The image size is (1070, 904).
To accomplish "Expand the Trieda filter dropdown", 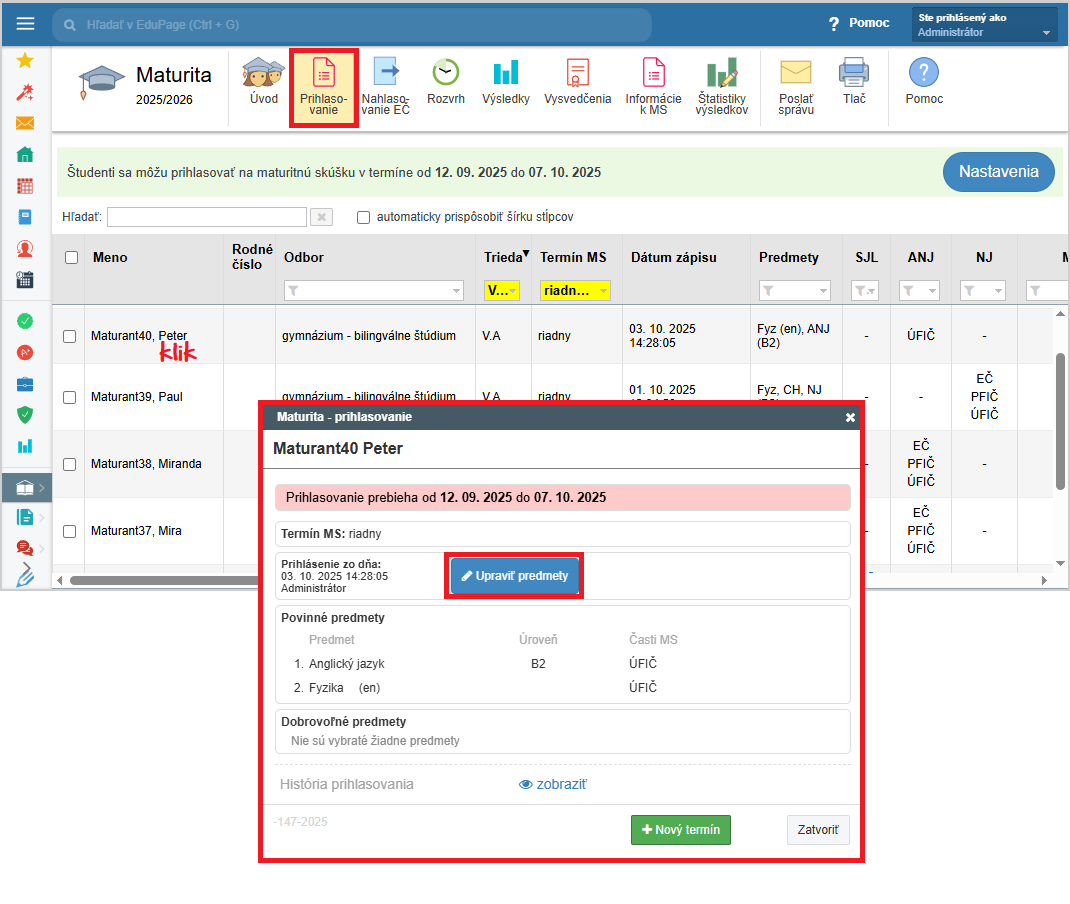I will 501,291.
